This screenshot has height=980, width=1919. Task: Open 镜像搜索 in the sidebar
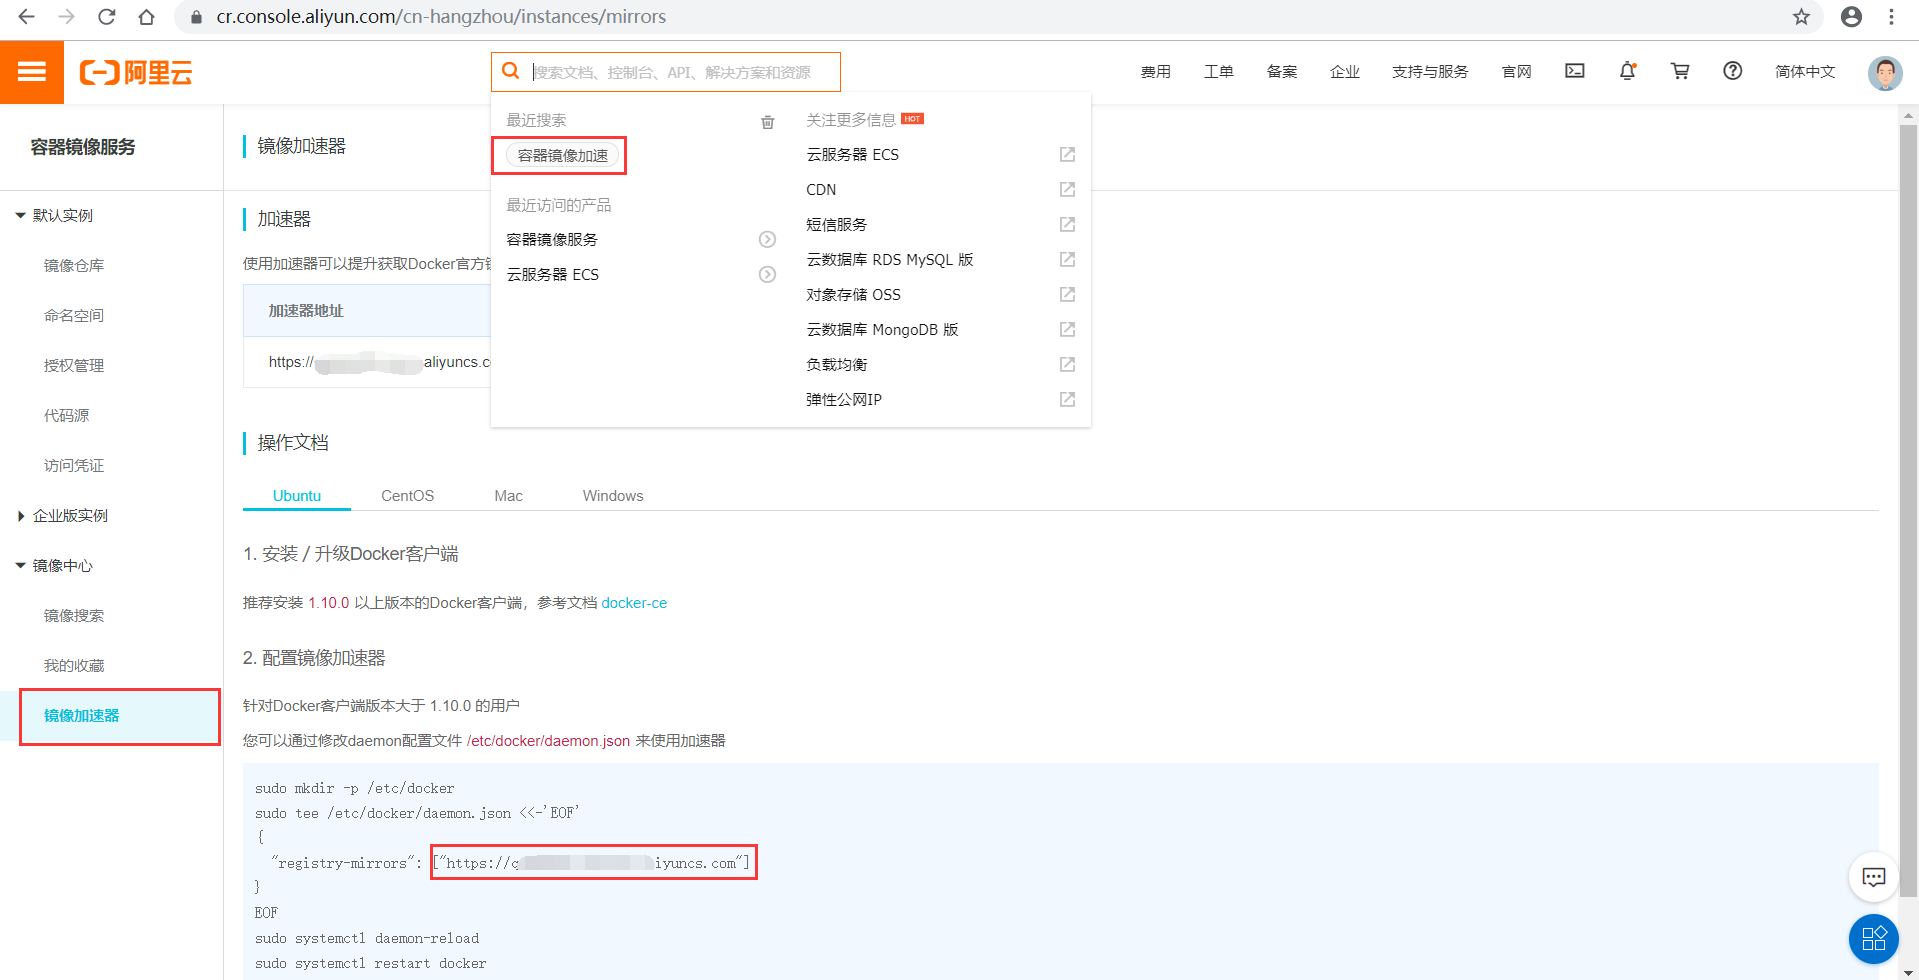(74, 615)
